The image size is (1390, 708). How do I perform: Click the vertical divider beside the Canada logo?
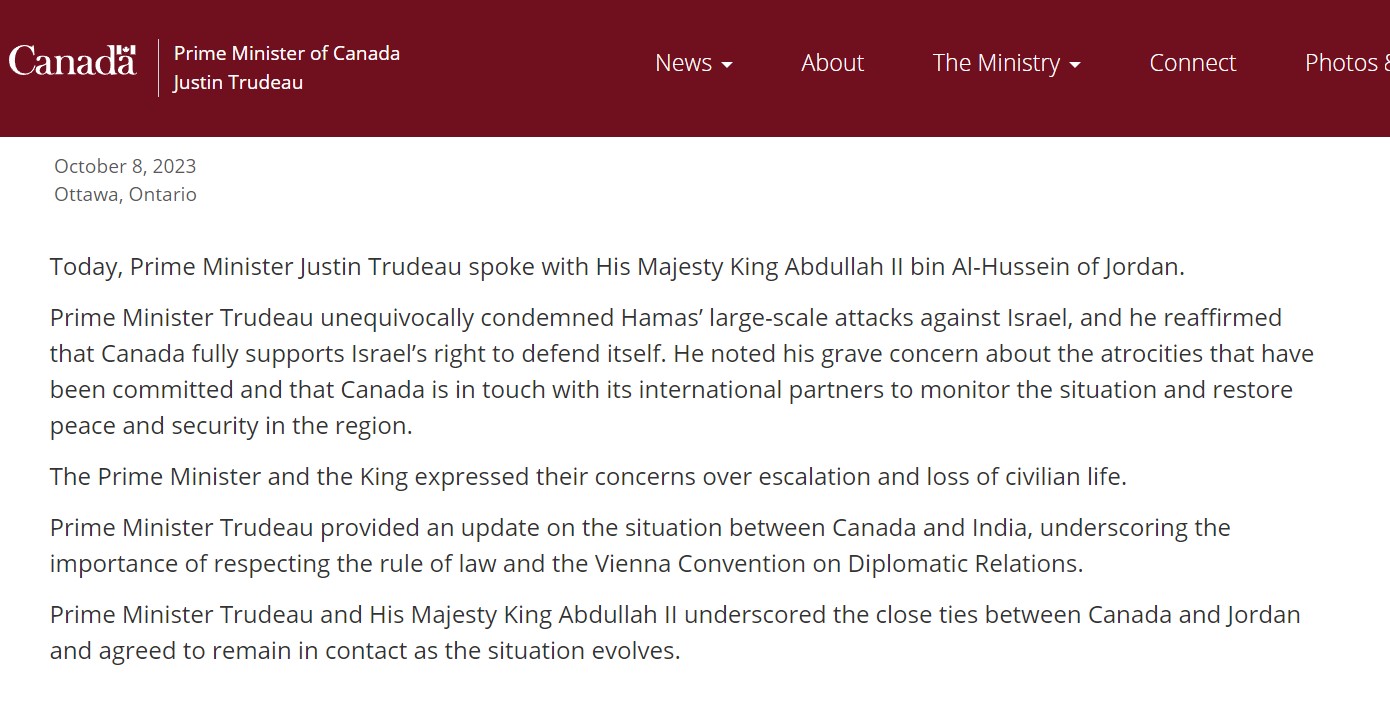[158, 68]
